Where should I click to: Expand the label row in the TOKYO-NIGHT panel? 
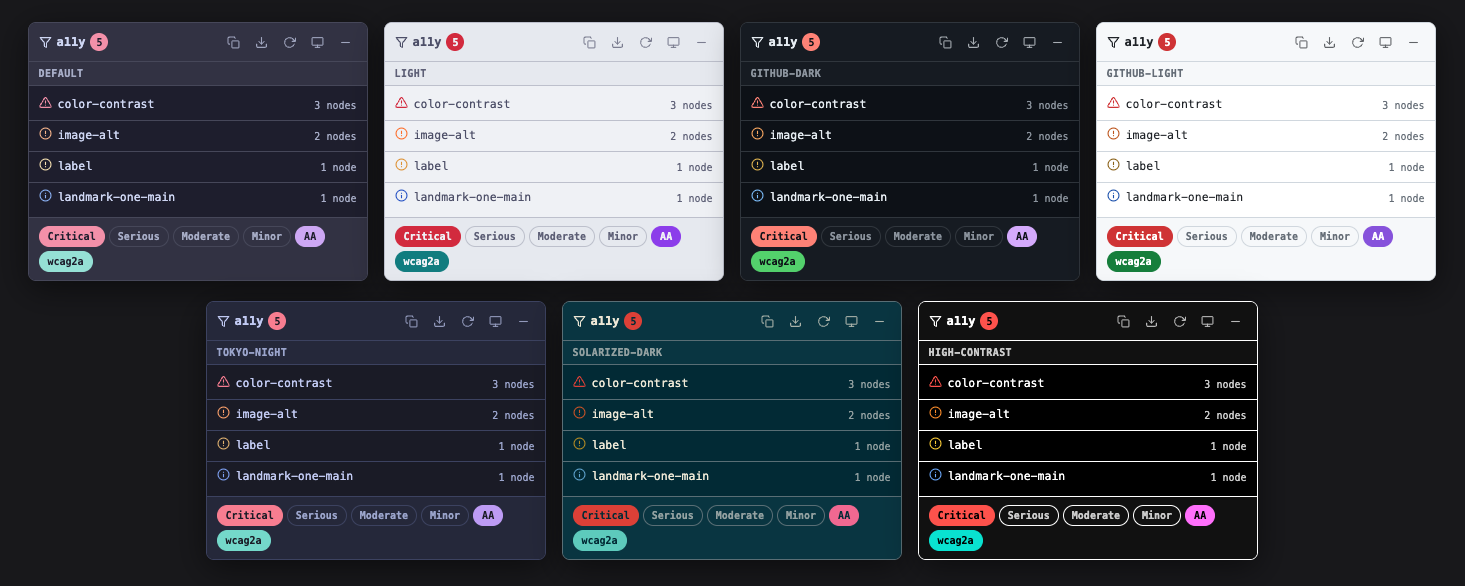(x=376, y=445)
